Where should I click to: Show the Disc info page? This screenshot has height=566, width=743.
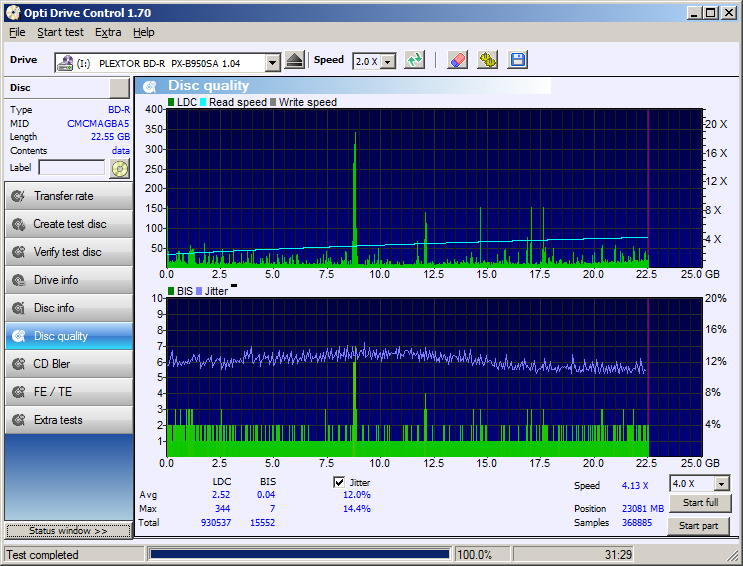(x=69, y=308)
